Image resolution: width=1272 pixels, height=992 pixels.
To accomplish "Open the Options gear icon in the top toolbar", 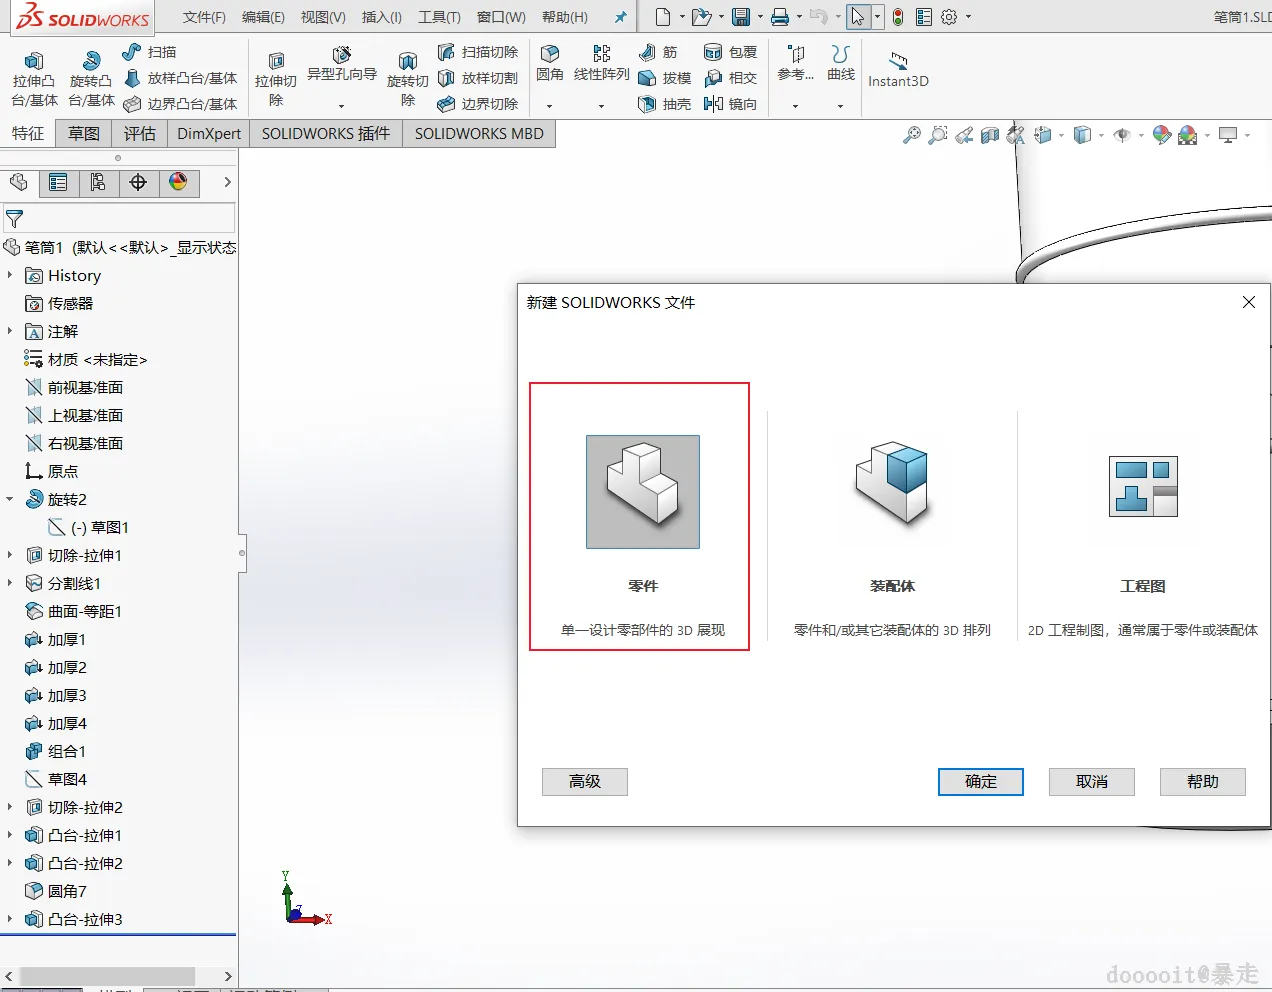I will tap(949, 17).
